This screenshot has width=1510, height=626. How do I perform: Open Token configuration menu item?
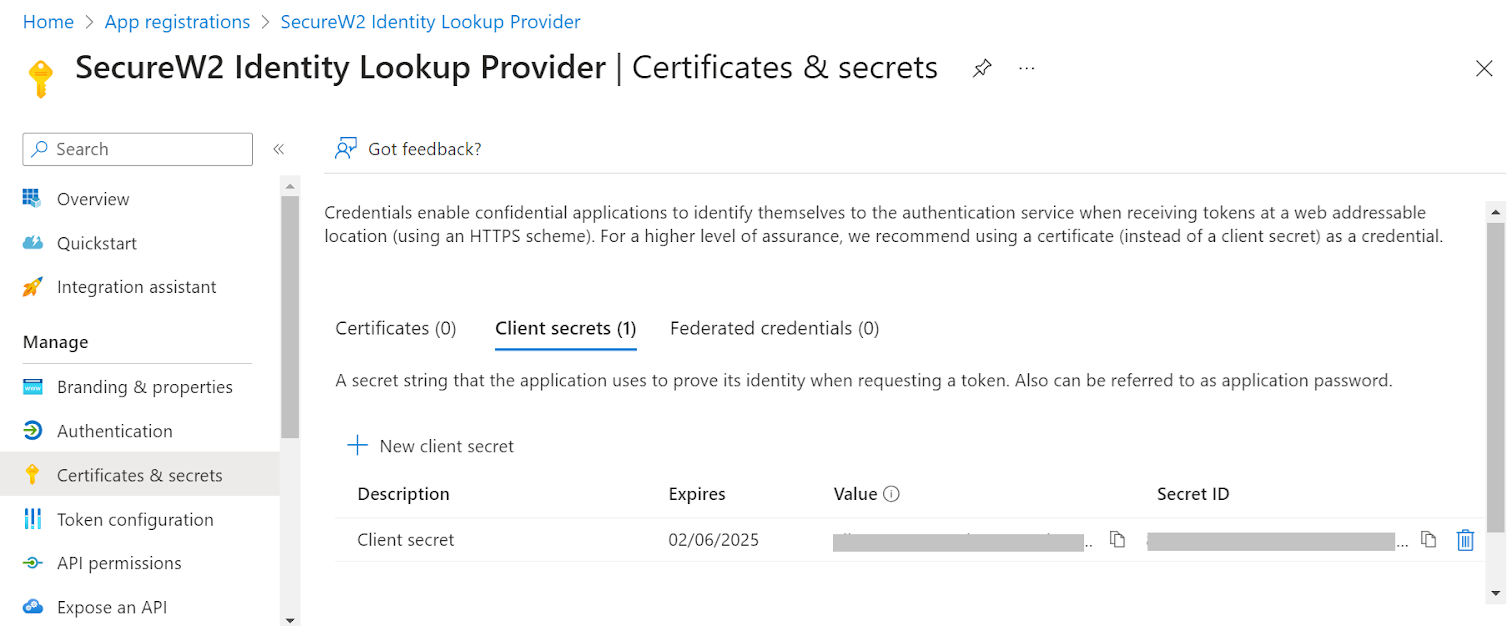click(x=135, y=519)
